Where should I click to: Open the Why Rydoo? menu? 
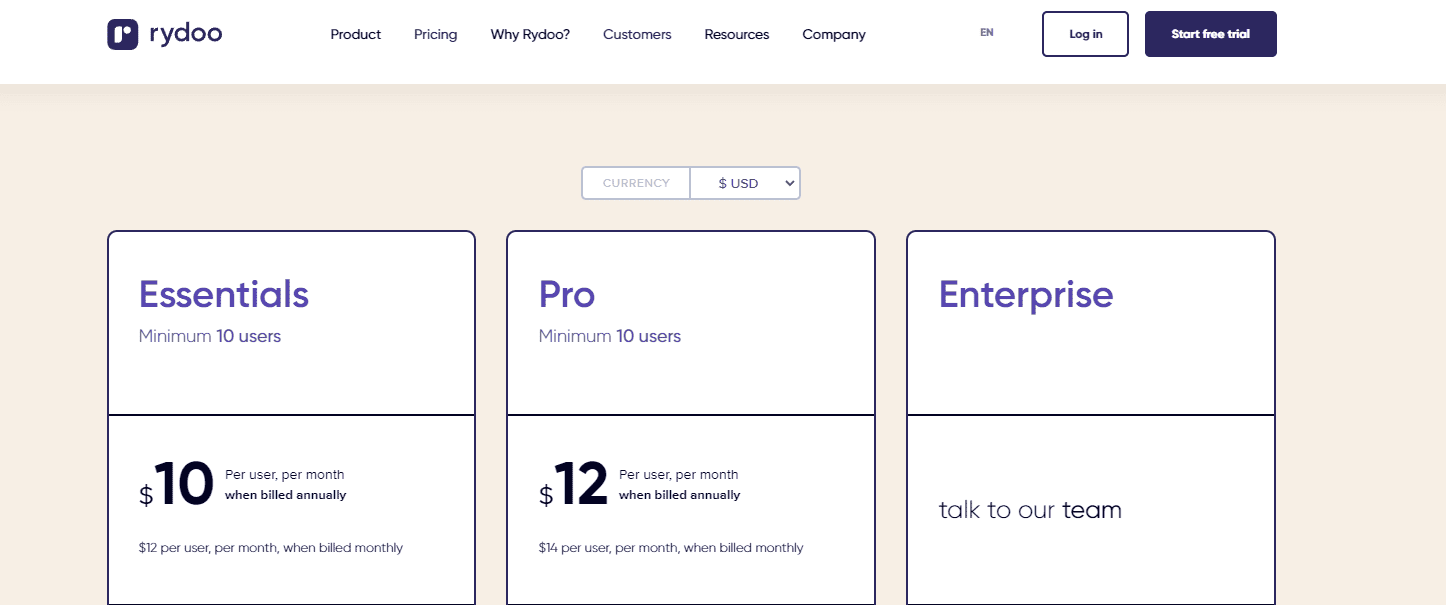point(530,34)
